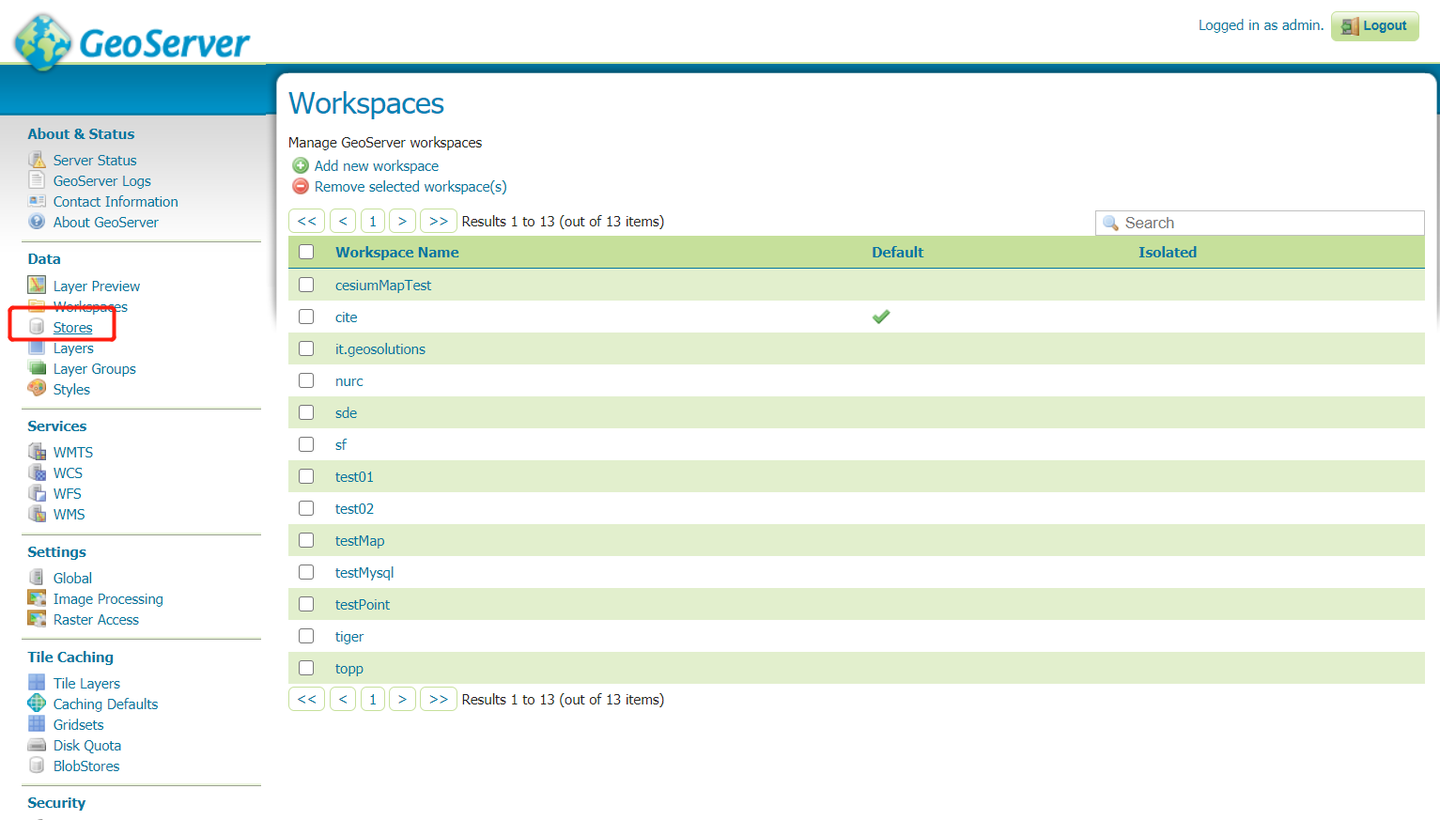Click the red minus Remove workspace icon
Viewport: 1440px width, 820px height.
click(x=300, y=186)
